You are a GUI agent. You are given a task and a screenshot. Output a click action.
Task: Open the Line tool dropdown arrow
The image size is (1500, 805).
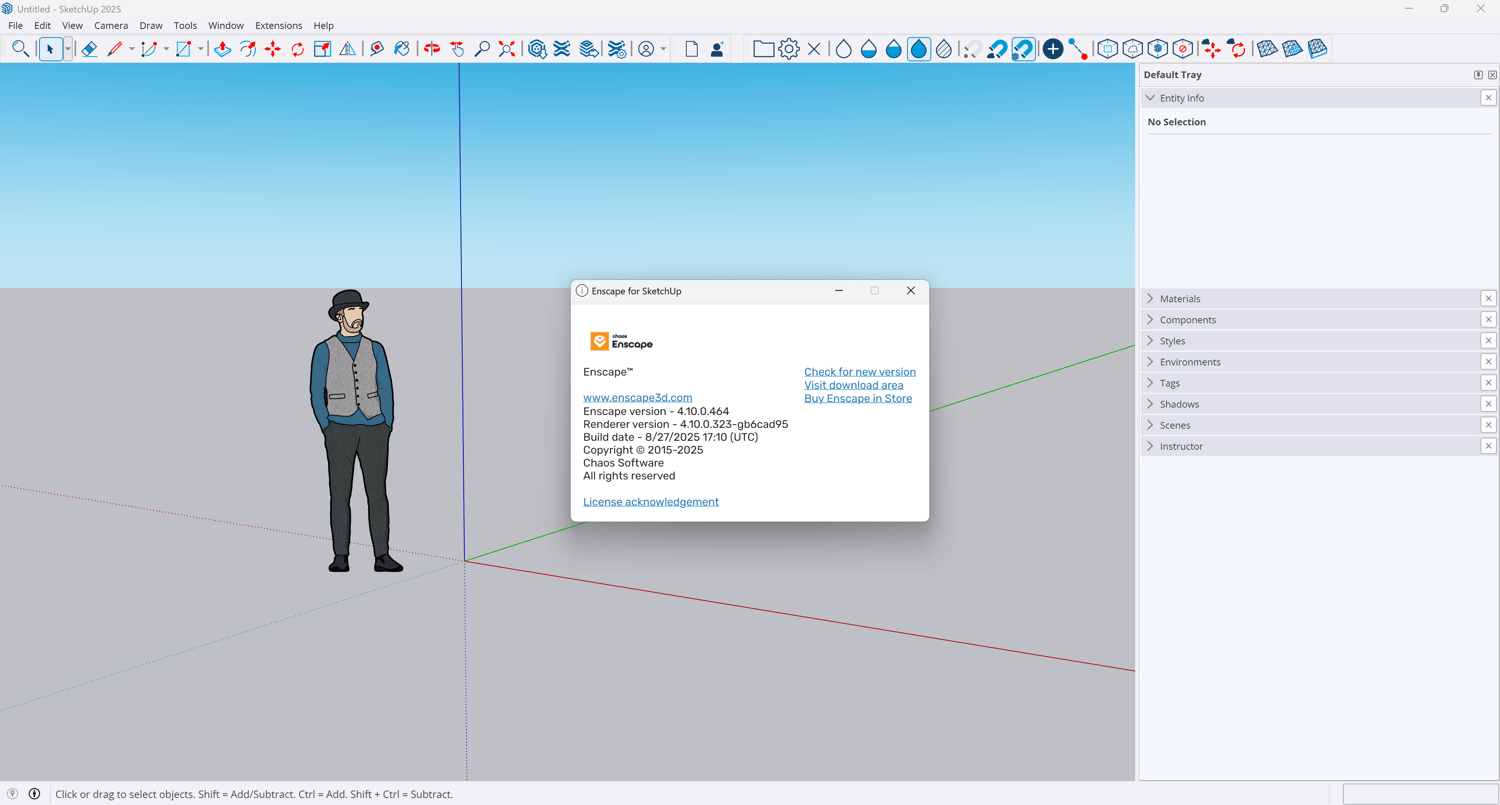tap(131, 49)
